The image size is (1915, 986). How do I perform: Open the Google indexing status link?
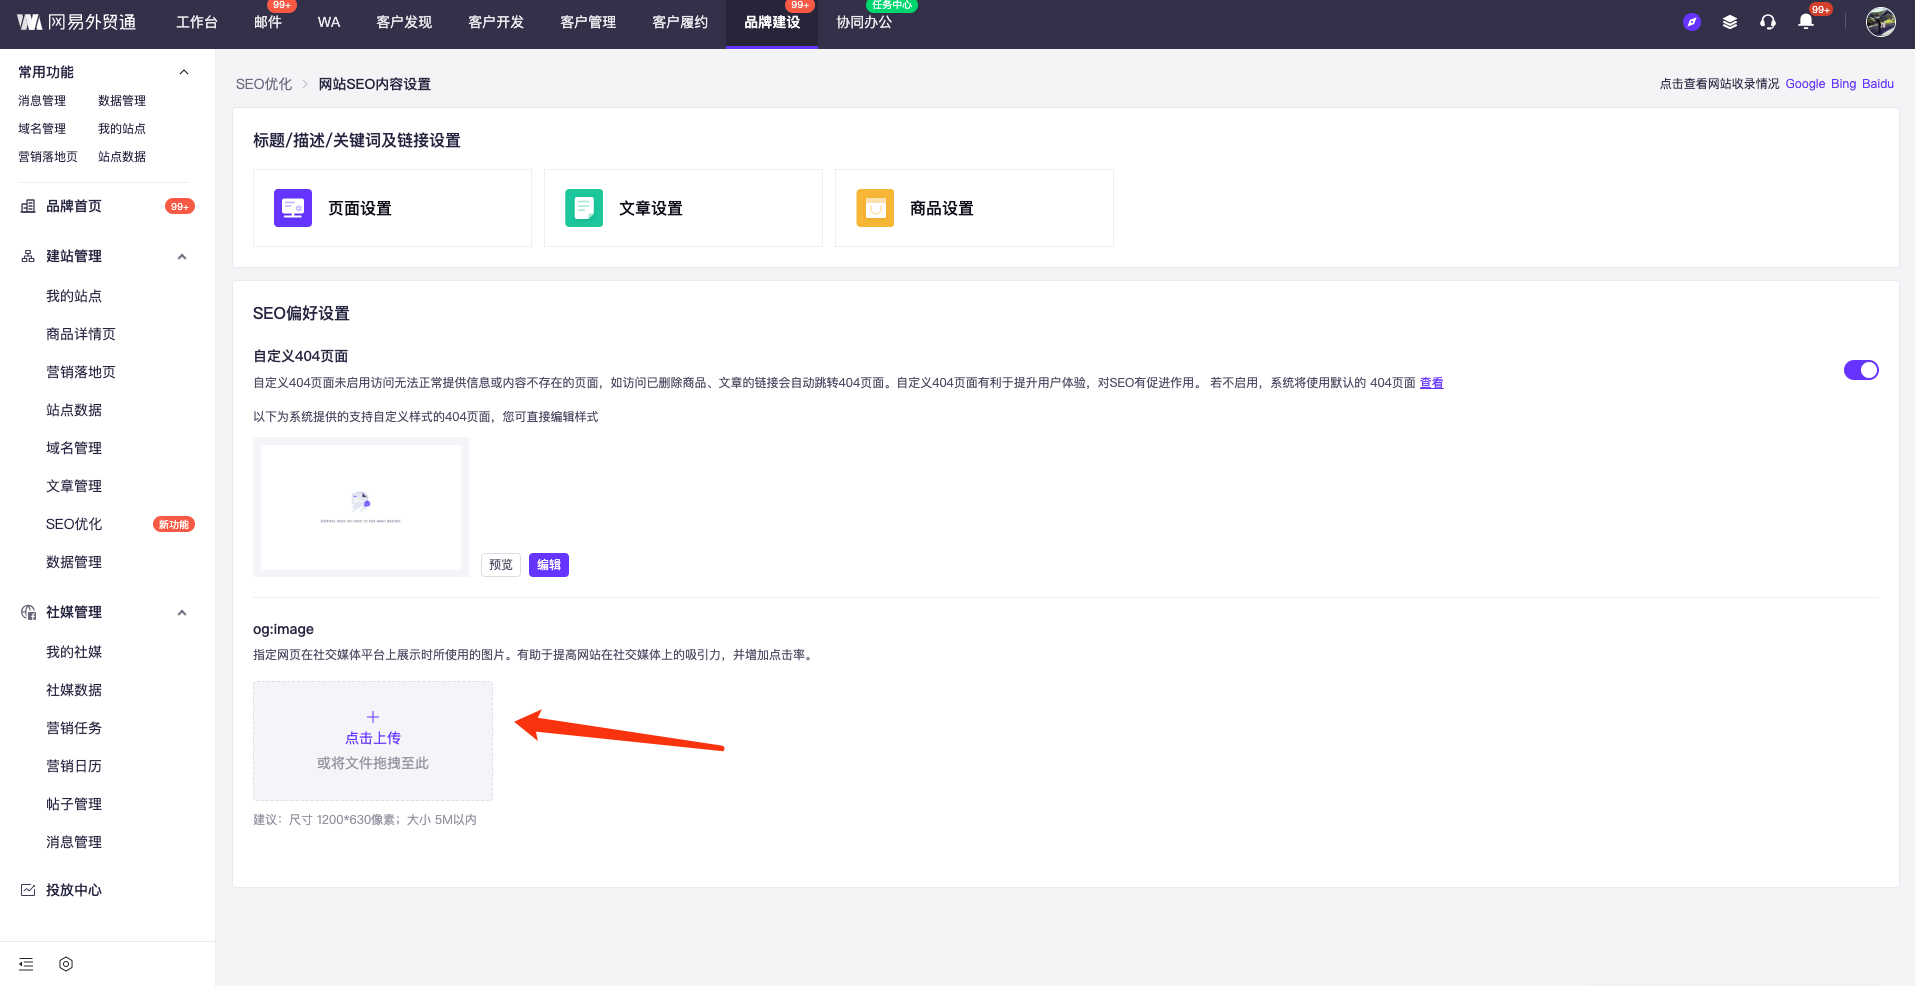point(1804,84)
